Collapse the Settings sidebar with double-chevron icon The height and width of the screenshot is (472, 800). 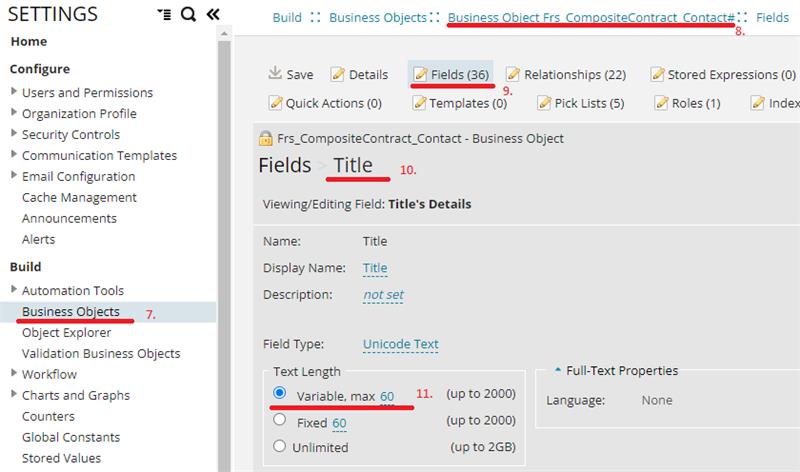click(212, 14)
